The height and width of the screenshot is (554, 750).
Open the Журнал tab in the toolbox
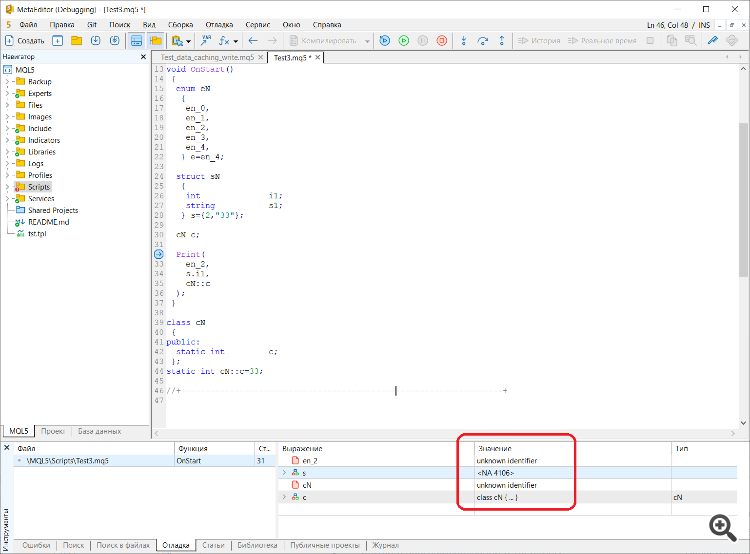click(385, 546)
